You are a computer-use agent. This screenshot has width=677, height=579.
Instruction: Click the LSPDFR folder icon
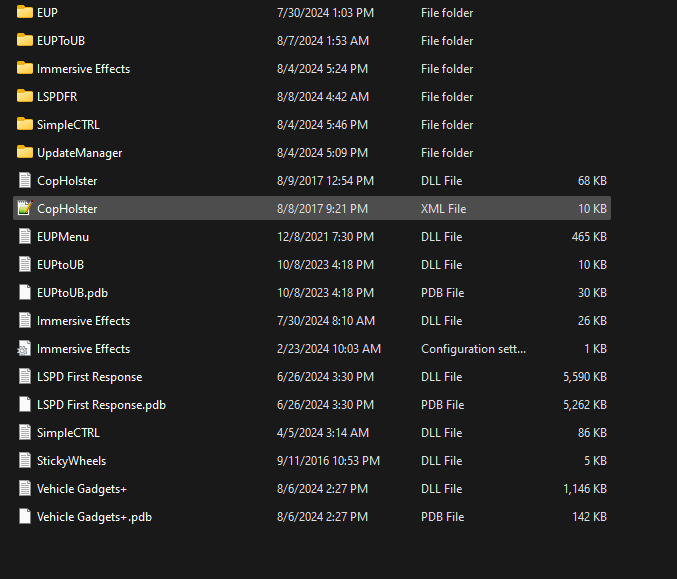tap(25, 97)
